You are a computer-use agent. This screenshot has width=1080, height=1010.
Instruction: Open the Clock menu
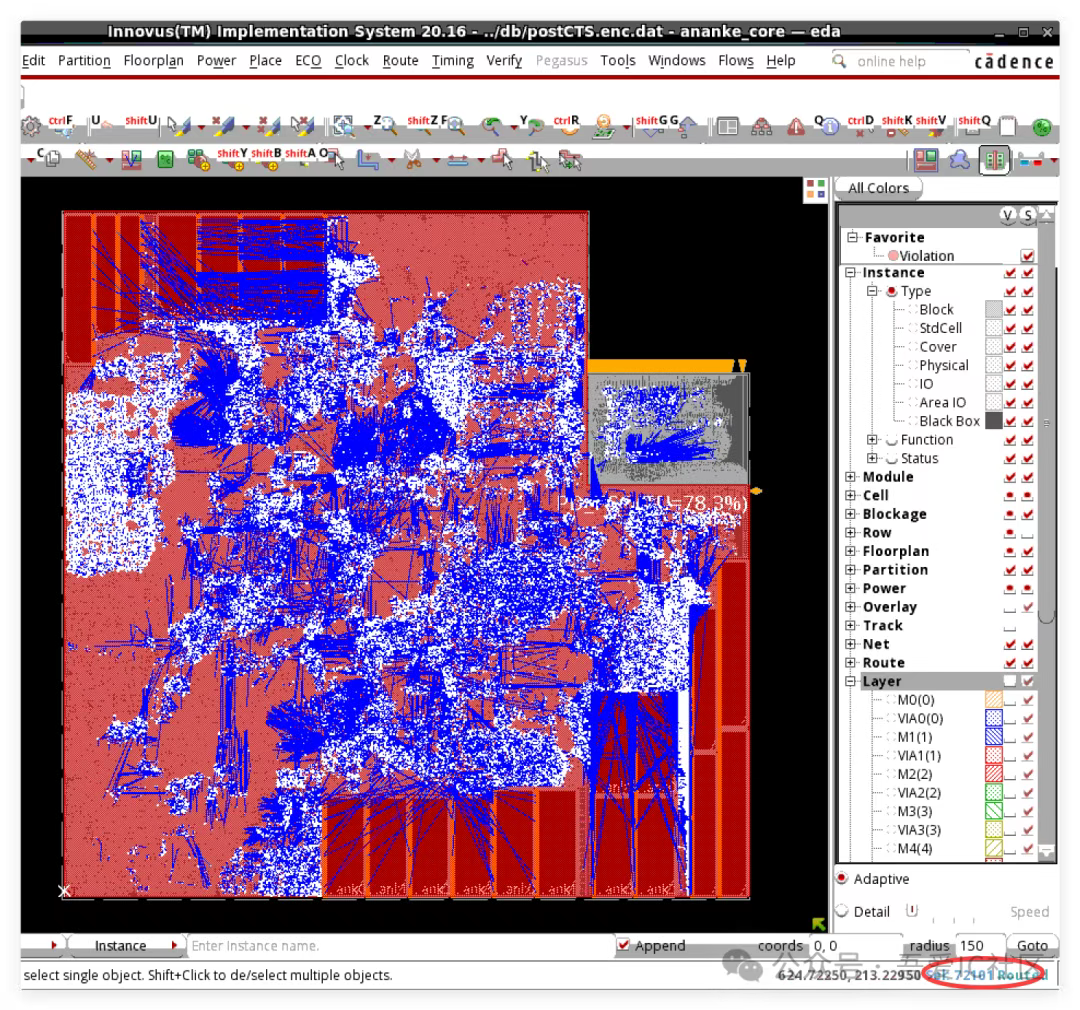[x=352, y=61]
